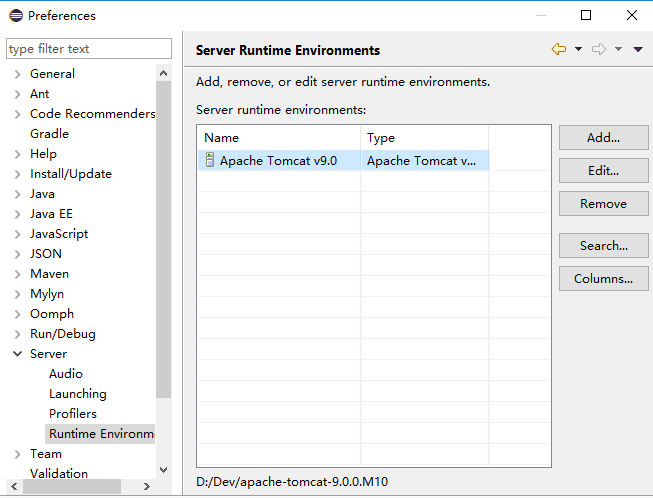The image size is (653, 498).
Task: Maximize the Preferences window
Action: pyautogui.click(x=586, y=15)
